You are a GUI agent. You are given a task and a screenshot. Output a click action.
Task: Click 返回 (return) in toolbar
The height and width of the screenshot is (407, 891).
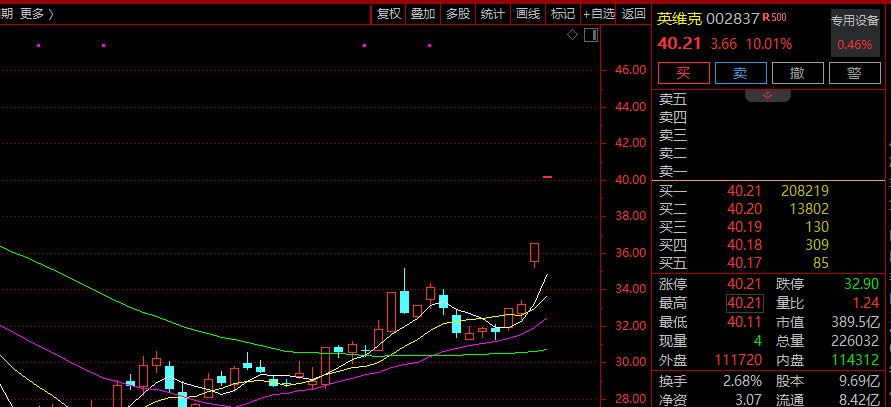point(634,13)
